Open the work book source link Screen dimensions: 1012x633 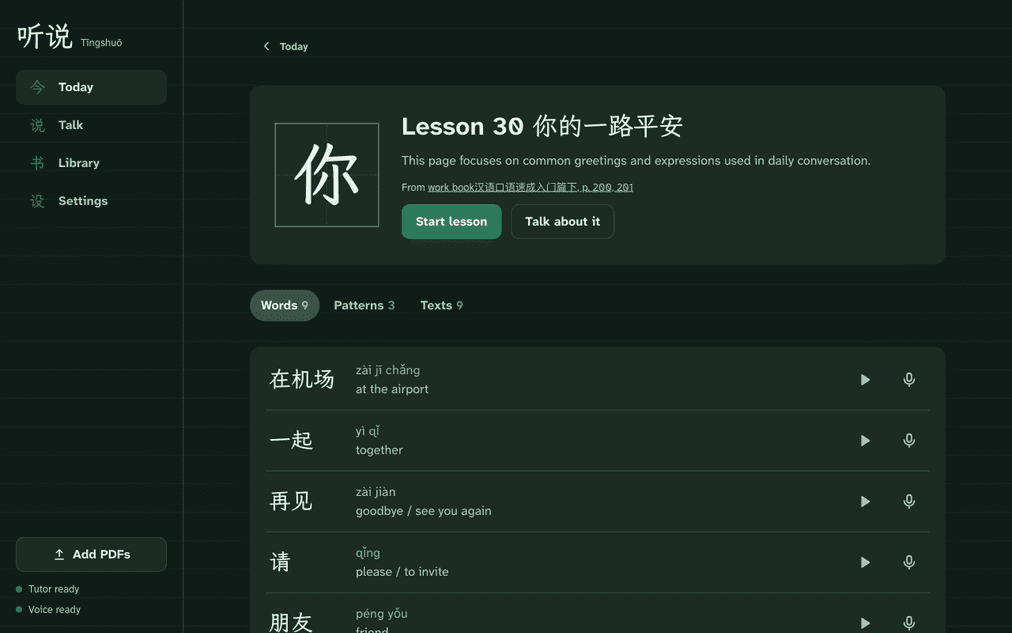tap(530, 187)
